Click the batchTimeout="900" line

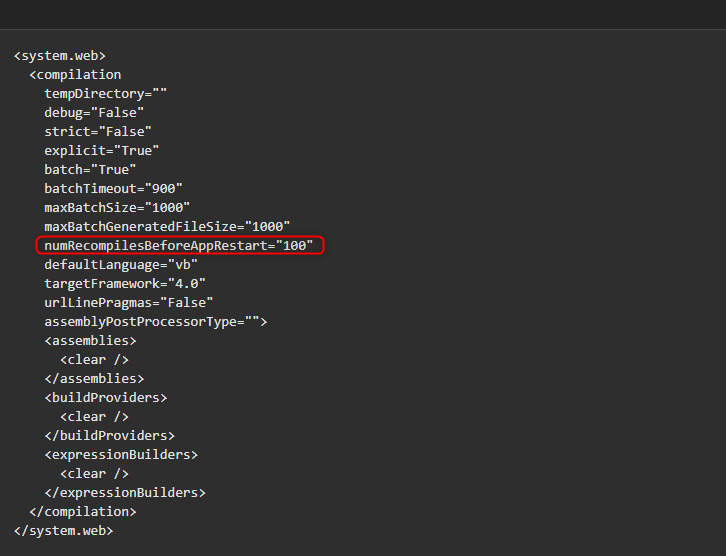point(113,188)
